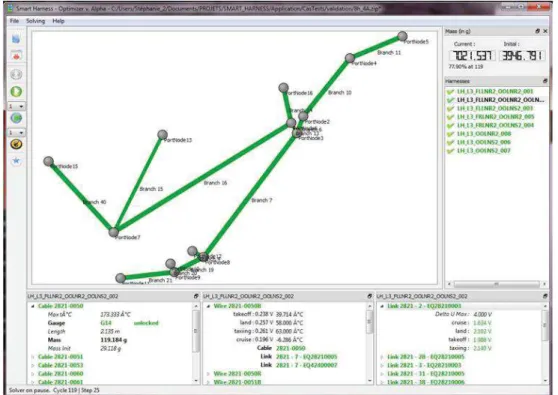The height and width of the screenshot is (395, 558).
Task: Open the Solving menu
Action: click(36, 21)
